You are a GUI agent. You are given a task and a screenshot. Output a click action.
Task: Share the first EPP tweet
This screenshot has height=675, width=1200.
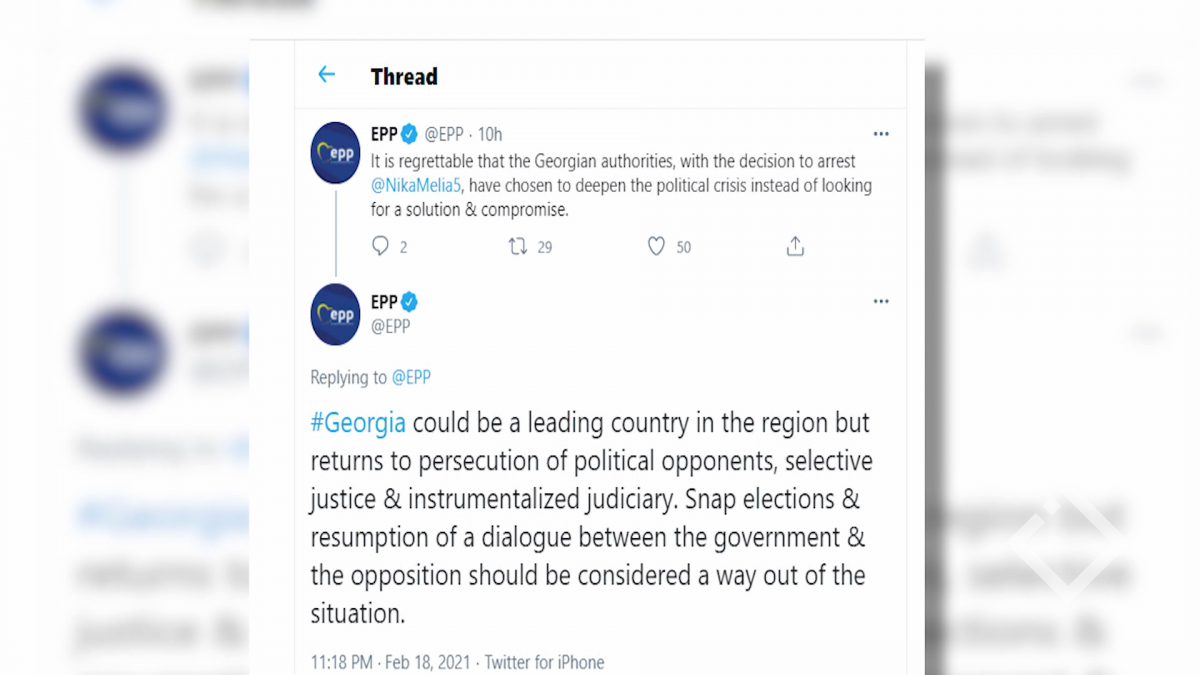795,246
